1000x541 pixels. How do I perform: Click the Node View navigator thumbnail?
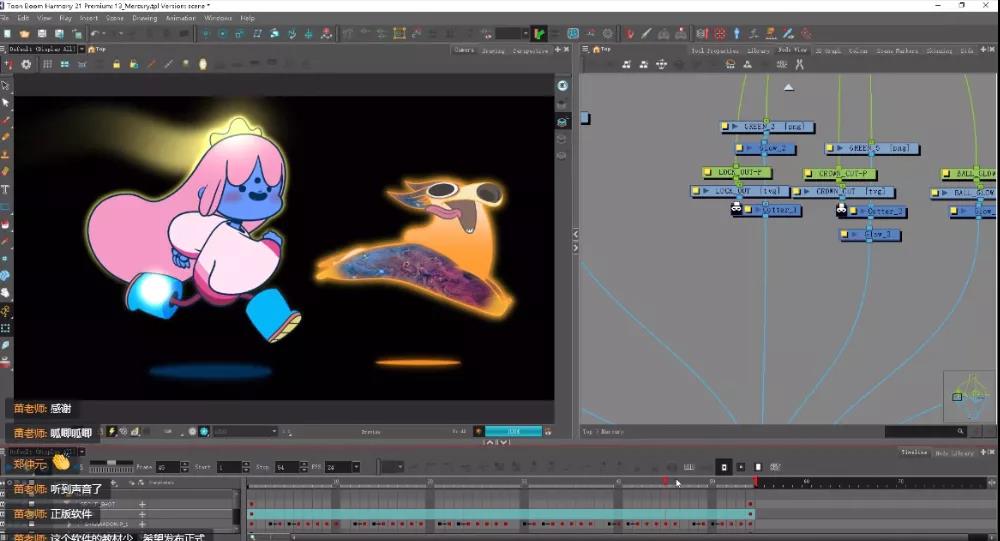pos(969,396)
